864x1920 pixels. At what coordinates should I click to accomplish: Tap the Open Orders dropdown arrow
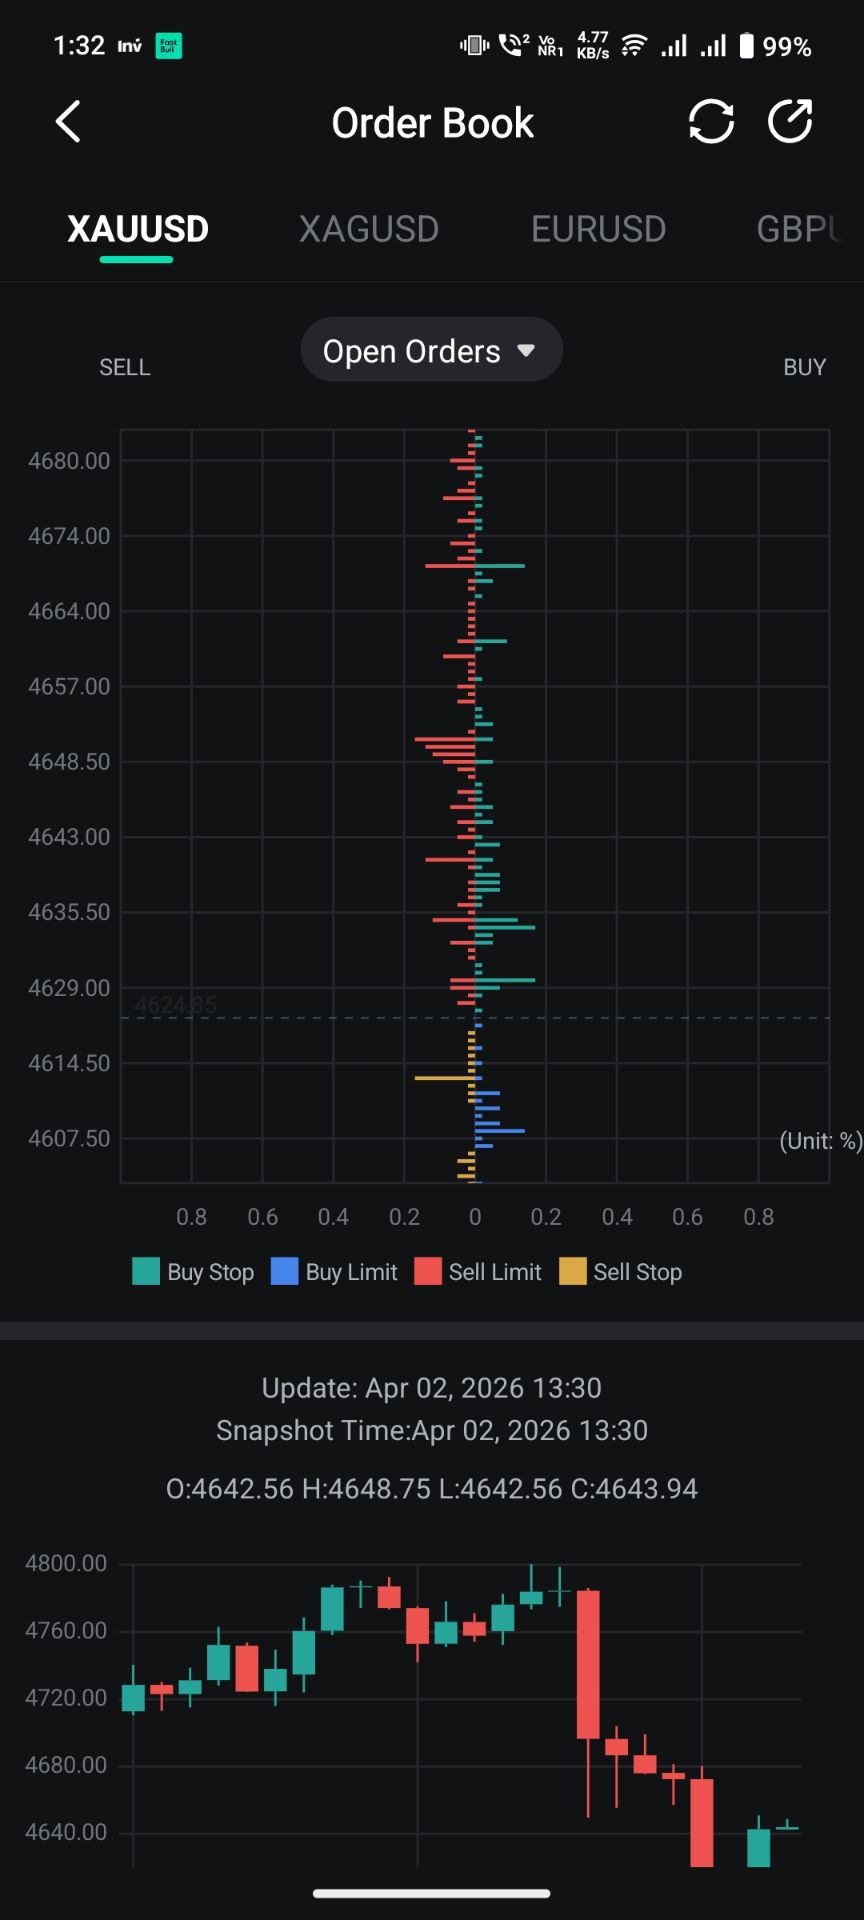[526, 351]
